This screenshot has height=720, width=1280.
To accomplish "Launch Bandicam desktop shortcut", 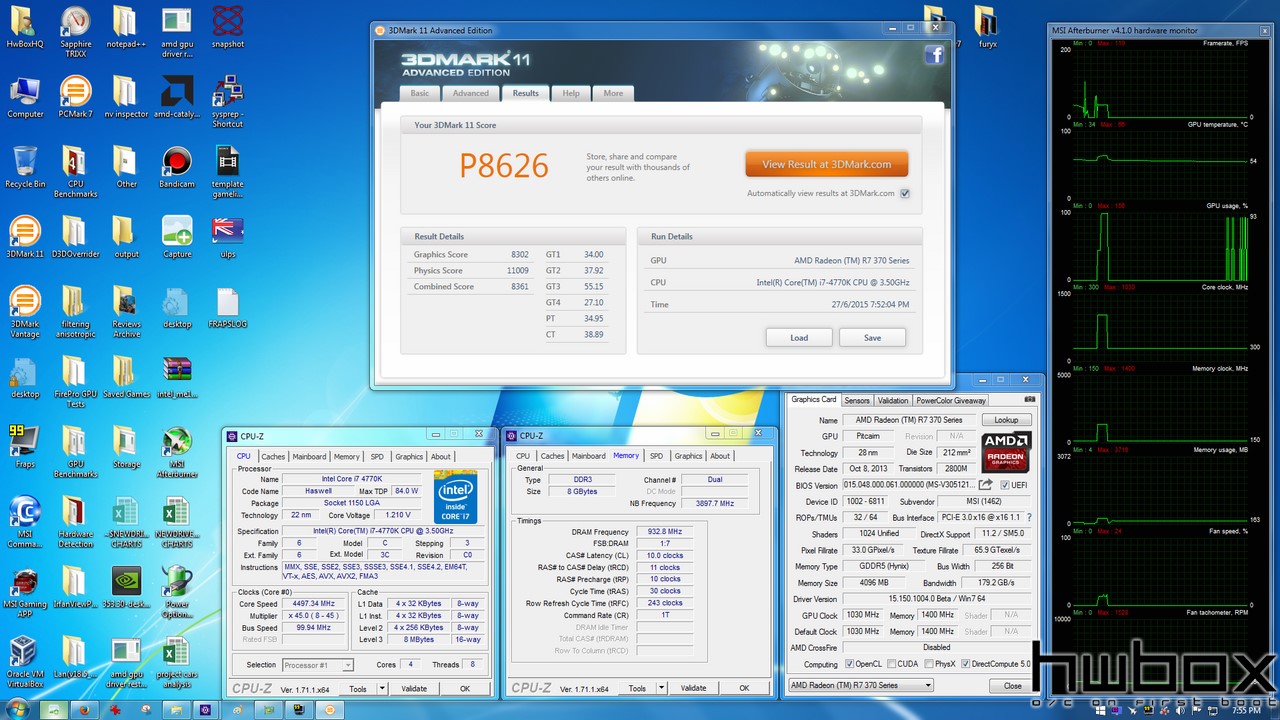I will tap(177, 167).
